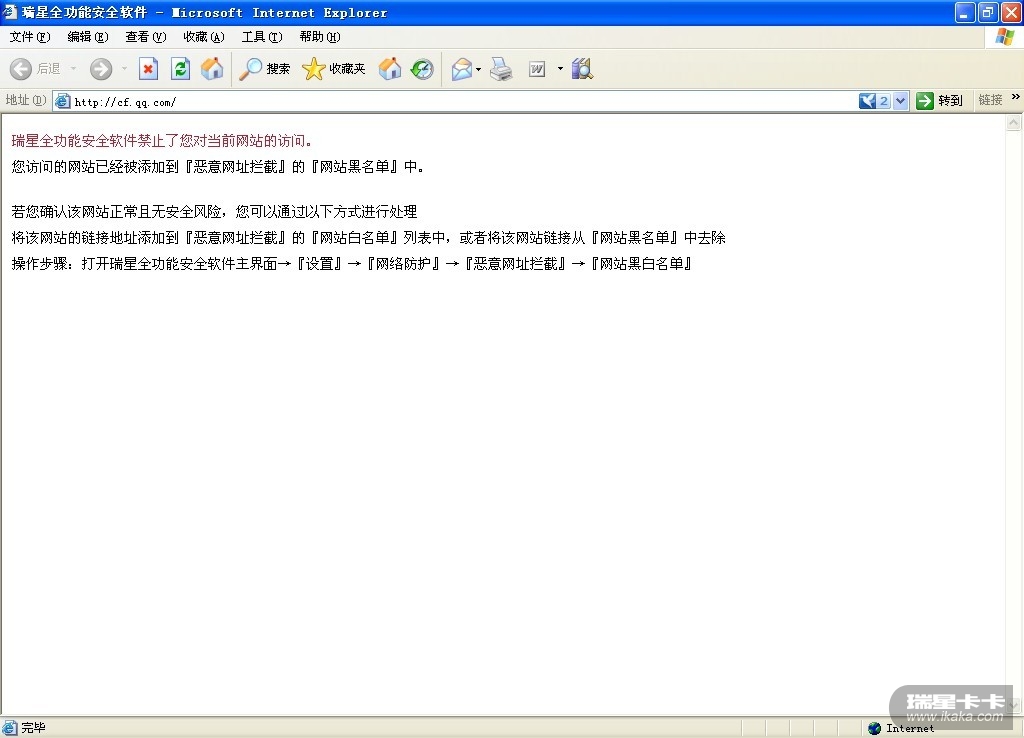This screenshot has width=1024, height=738.
Task: Close the Internet Explorer window
Action: pyautogui.click(x=1011, y=12)
